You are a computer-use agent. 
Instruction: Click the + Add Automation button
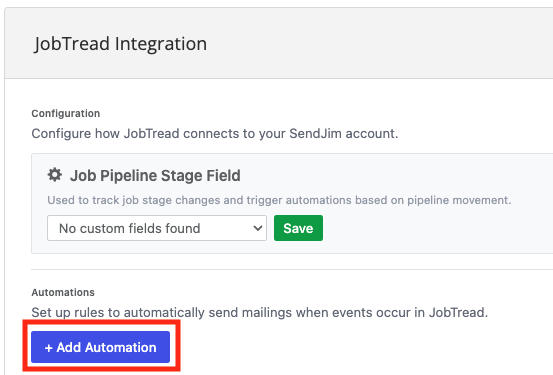click(101, 347)
